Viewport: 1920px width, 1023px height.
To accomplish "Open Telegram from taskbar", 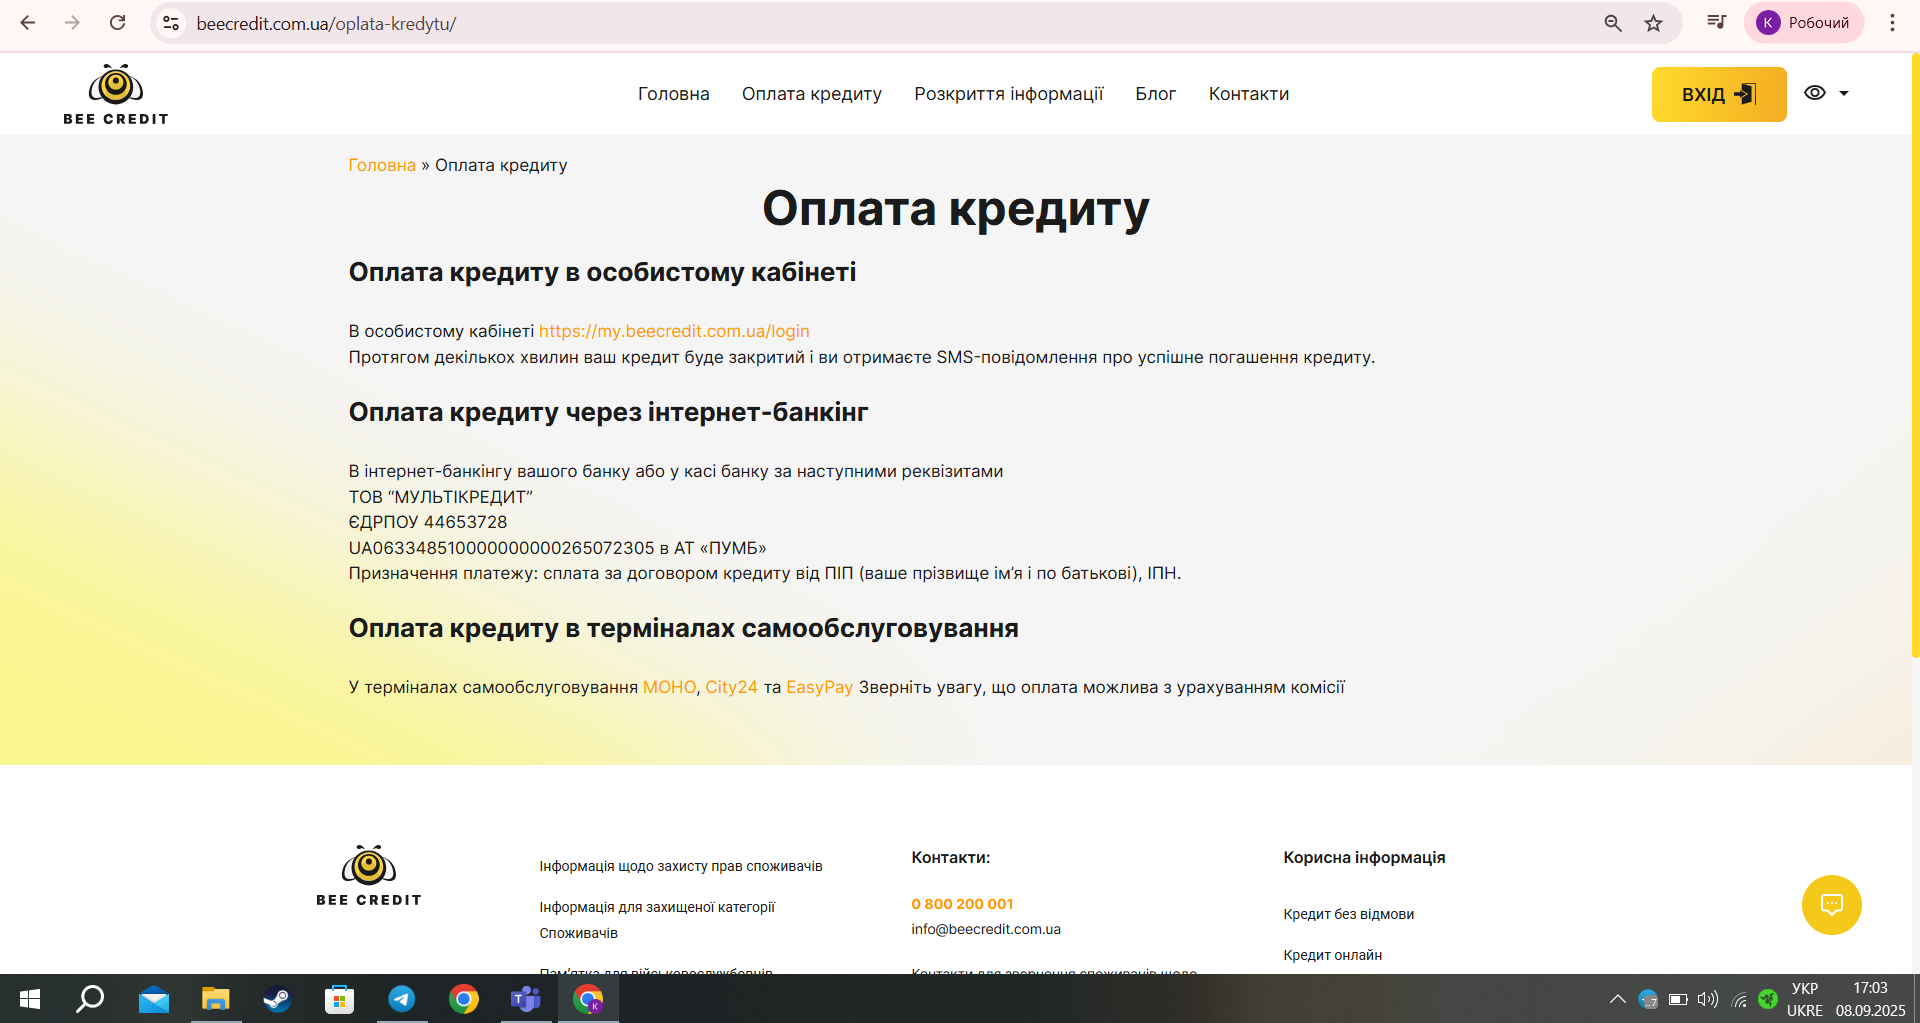I will click(402, 999).
